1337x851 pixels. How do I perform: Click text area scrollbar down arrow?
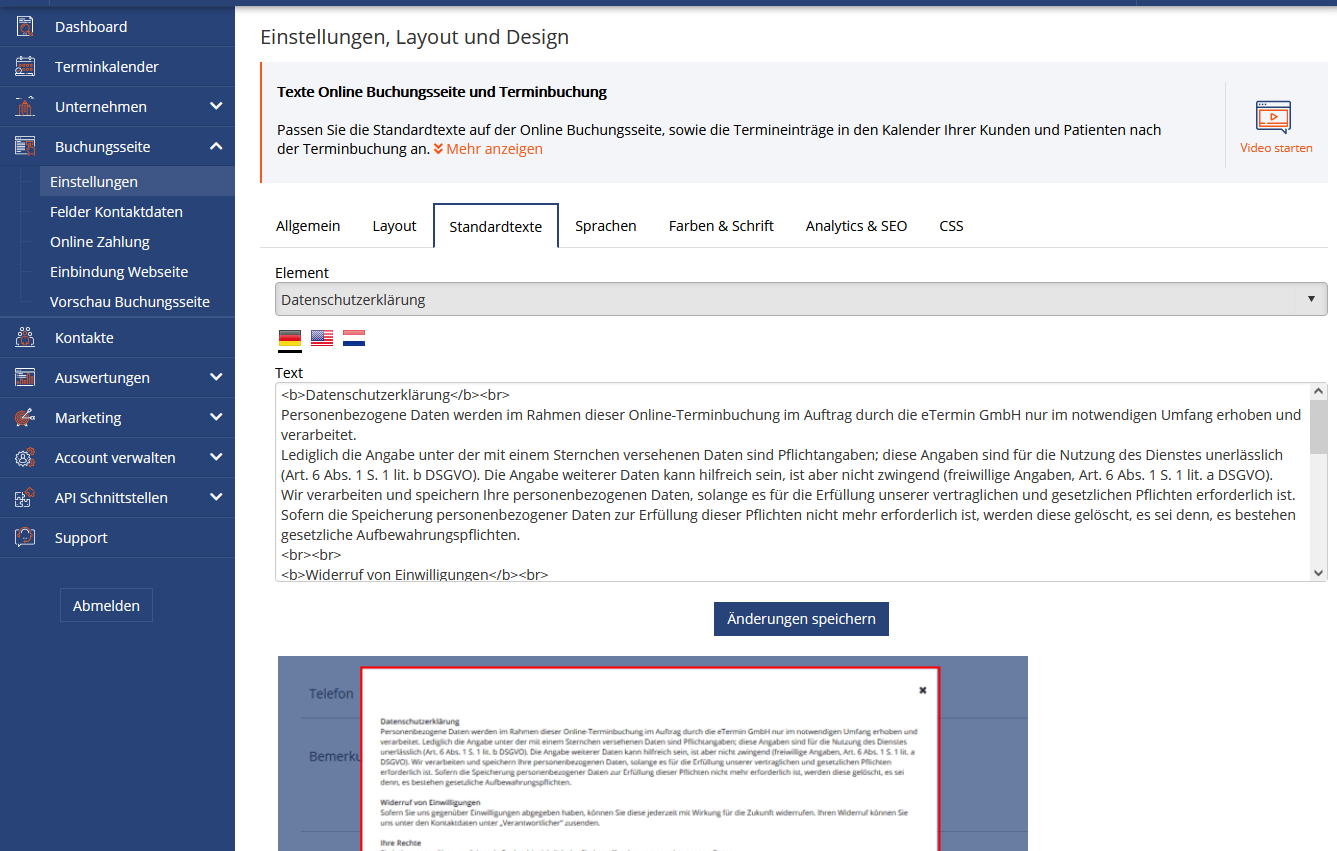pyautogui.click(x=1318, y=572)
